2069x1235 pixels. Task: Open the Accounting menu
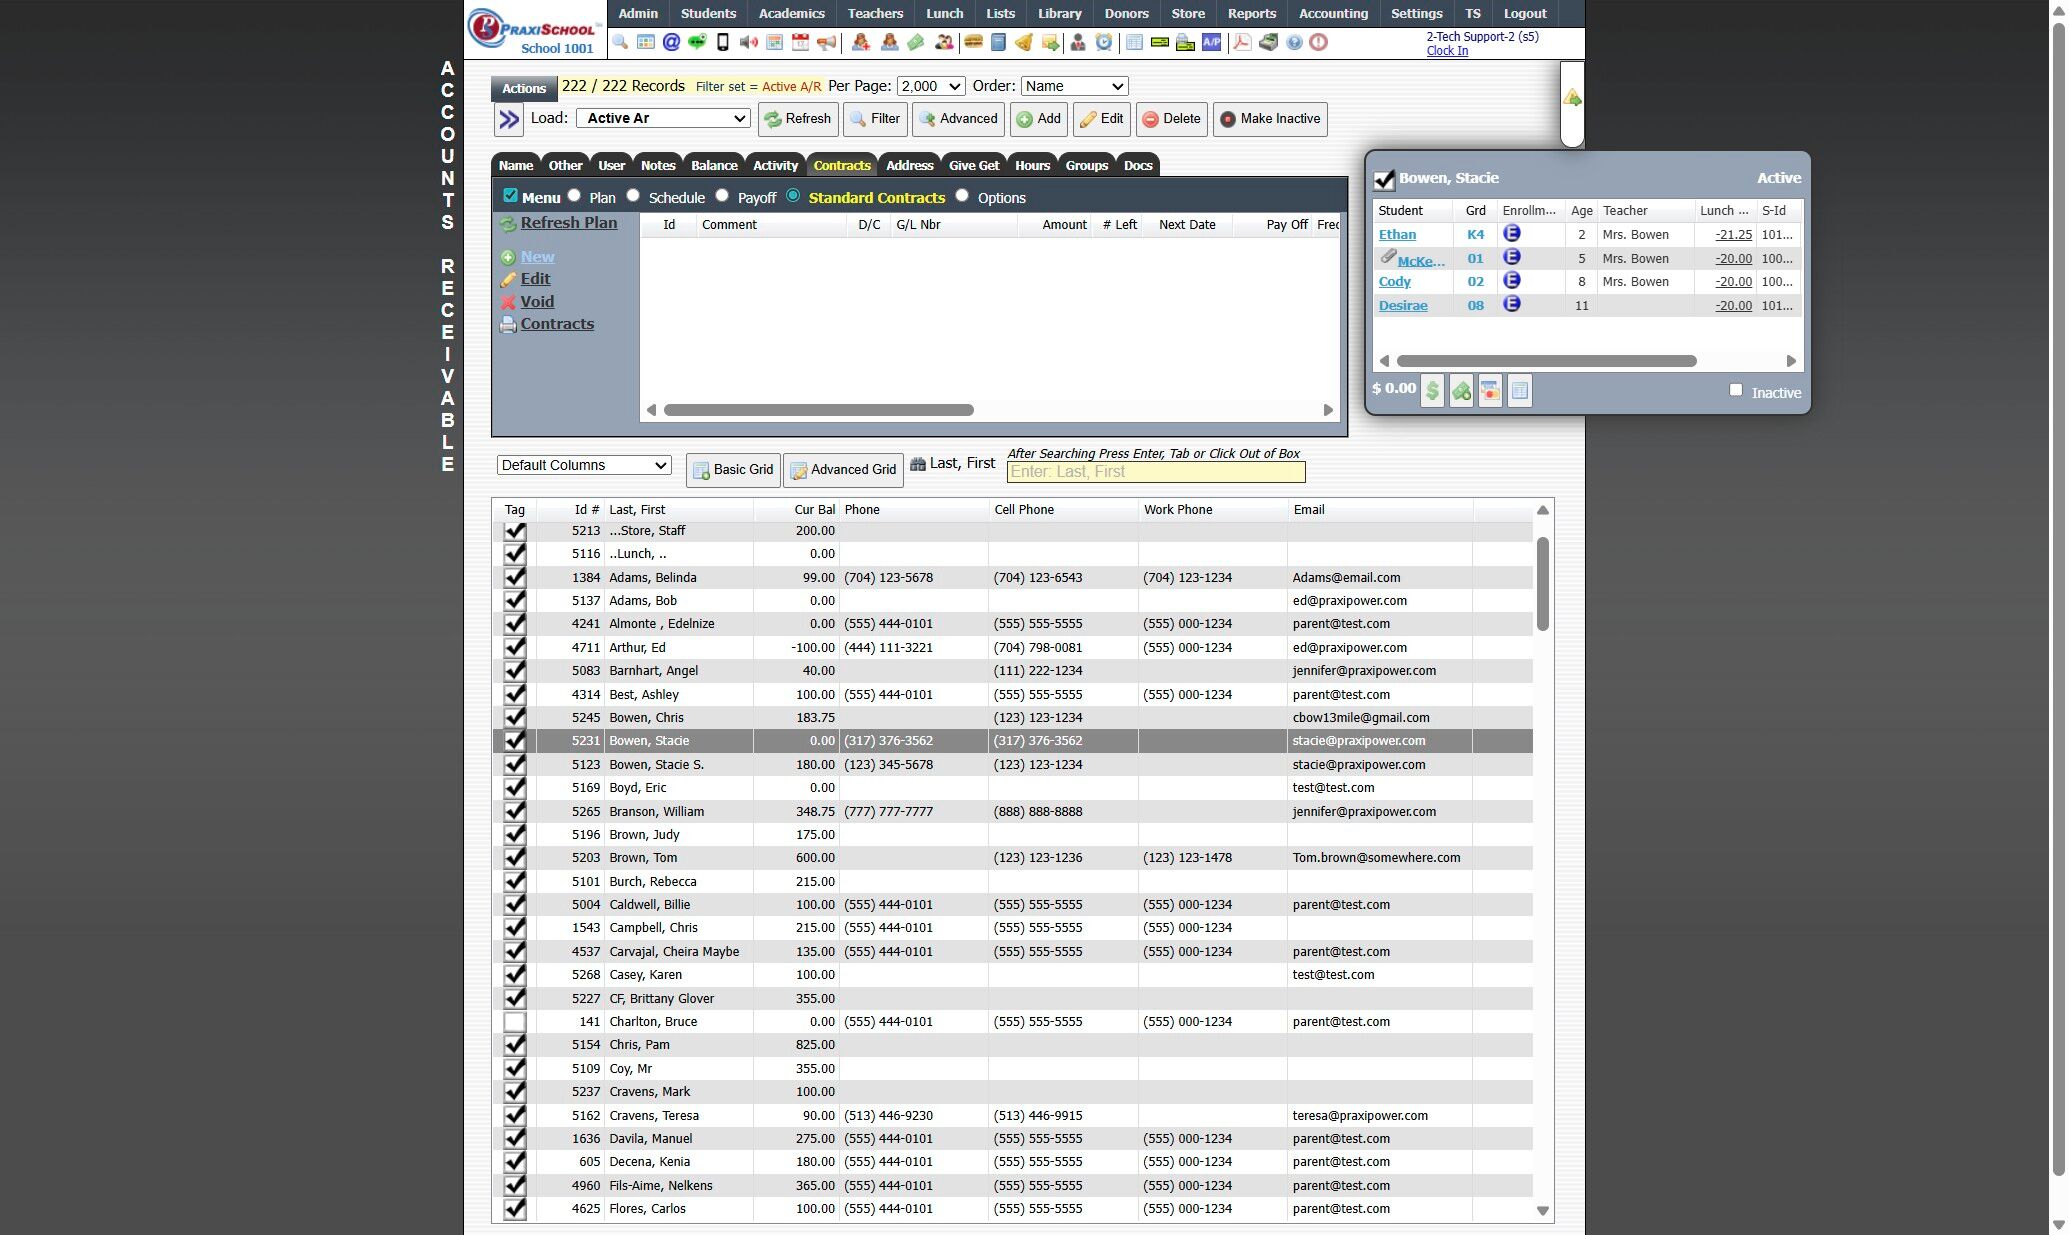(x=1332, y=13)
